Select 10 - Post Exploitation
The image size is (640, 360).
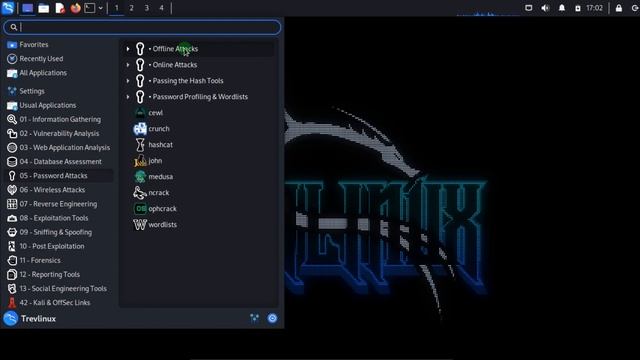[x=59, y=246]
